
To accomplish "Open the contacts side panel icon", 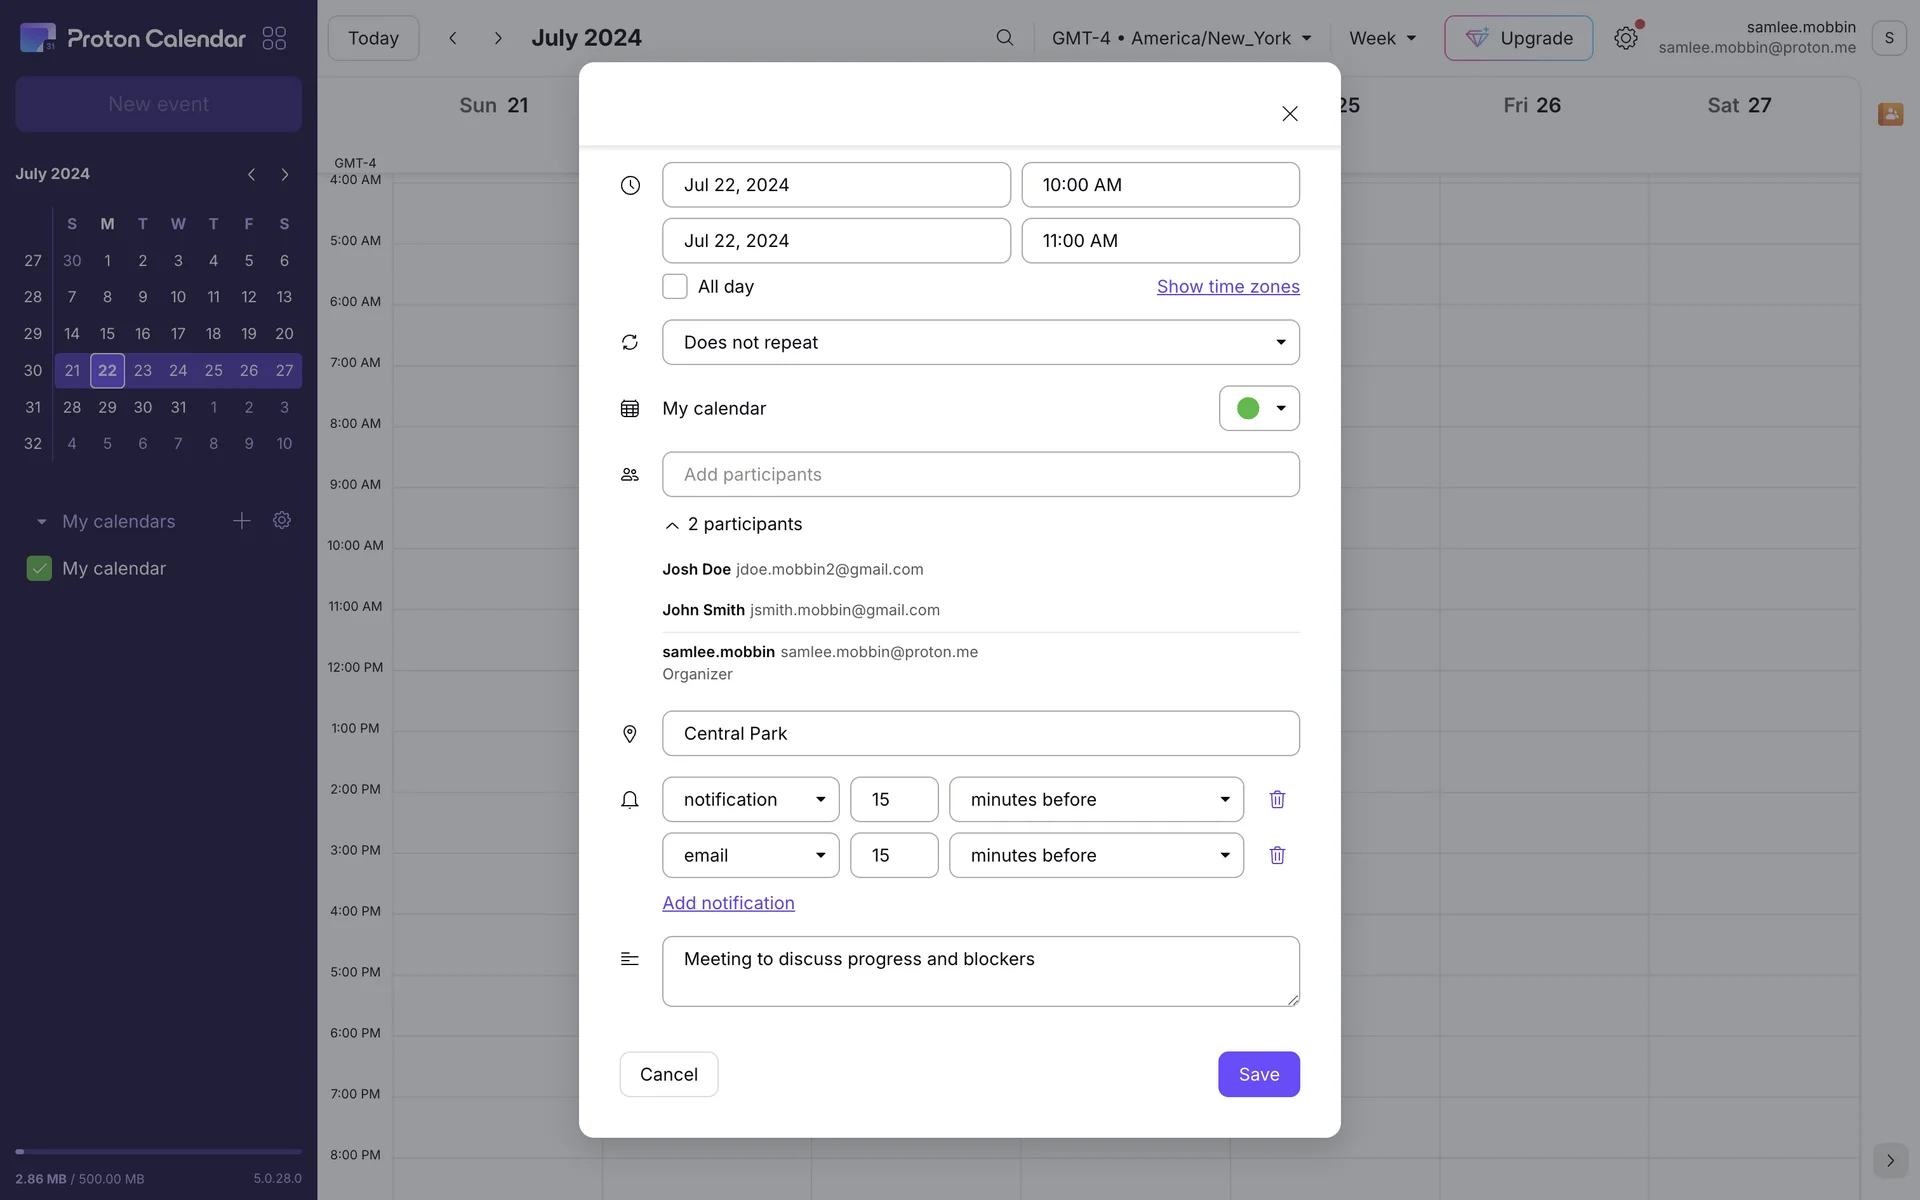I will pyautogui.click(x=1889, y=114).
